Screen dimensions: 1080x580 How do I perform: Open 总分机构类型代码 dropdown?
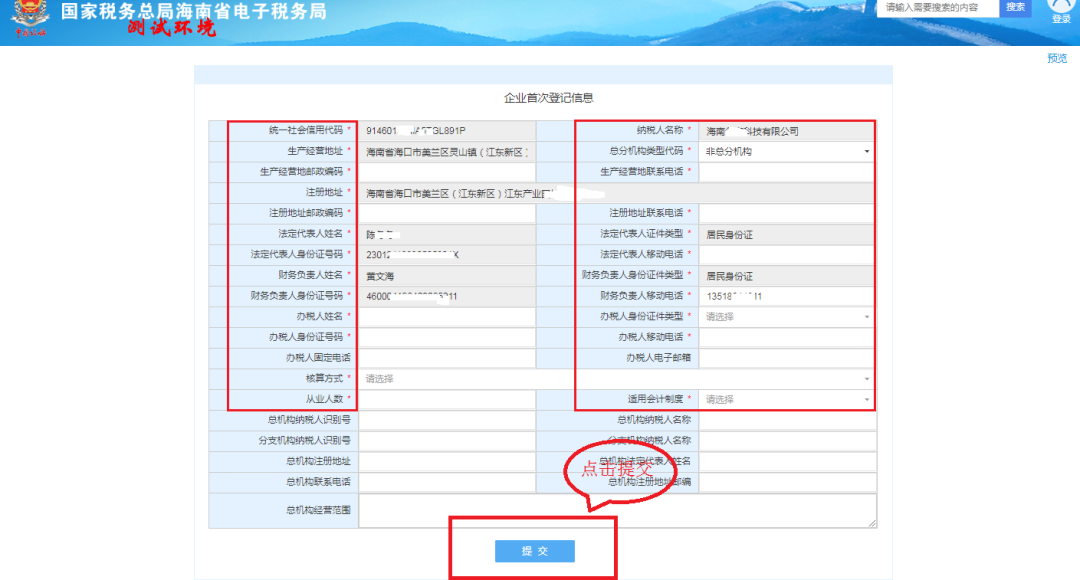(787, 152)
